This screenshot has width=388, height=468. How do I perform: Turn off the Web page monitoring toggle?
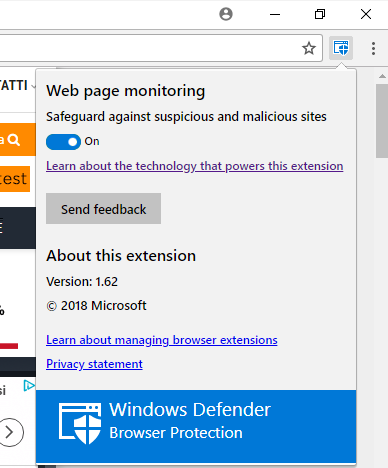pyautogui.click(x=63, y=142)
